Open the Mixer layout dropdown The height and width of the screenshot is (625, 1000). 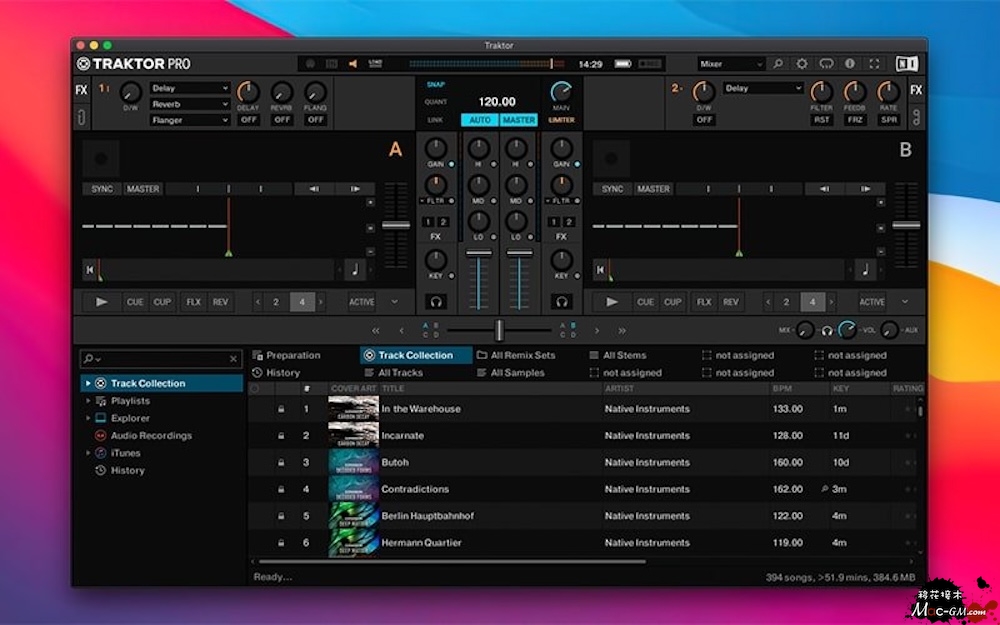click(731, 64)
